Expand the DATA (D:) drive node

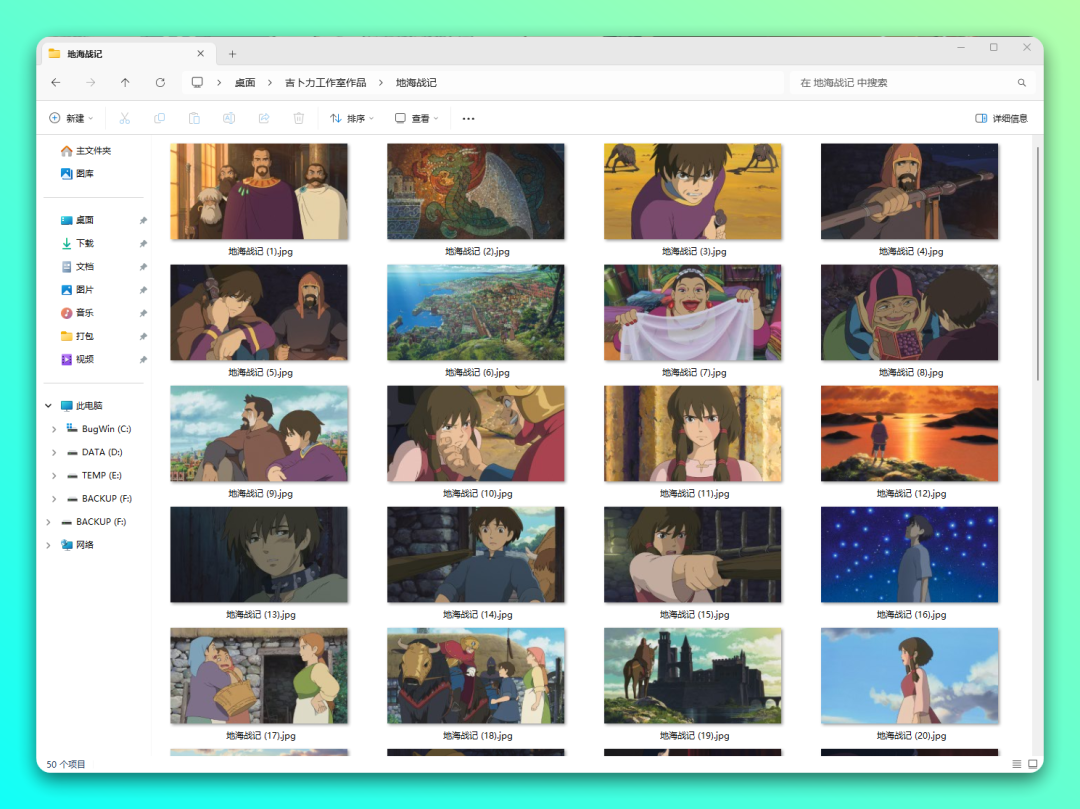(x=54, y=452)
